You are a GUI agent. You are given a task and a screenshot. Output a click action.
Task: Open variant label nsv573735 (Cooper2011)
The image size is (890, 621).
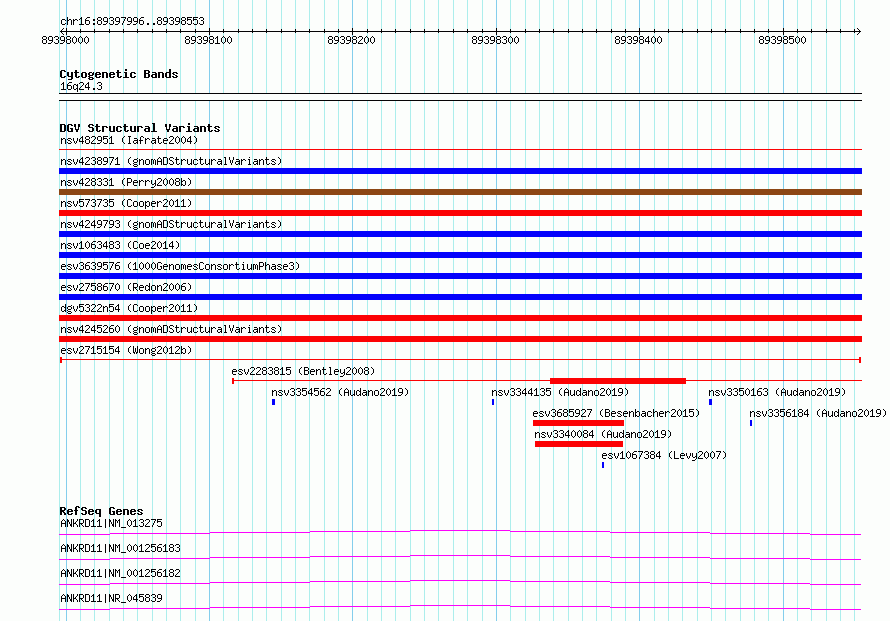click(126, 203)
